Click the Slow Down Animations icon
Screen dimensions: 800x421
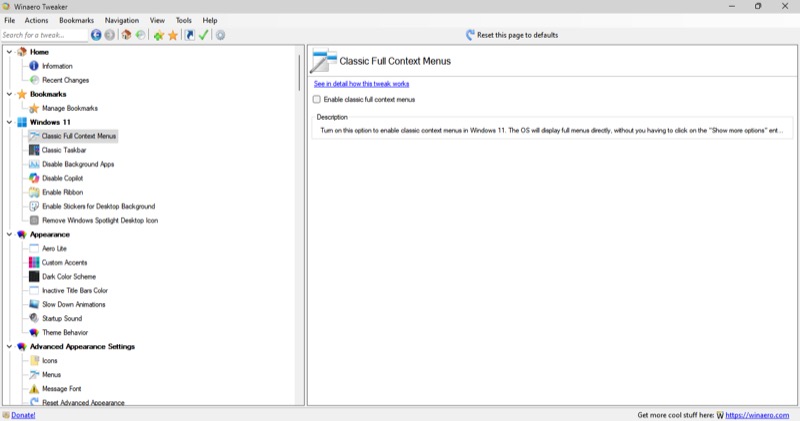34,304
